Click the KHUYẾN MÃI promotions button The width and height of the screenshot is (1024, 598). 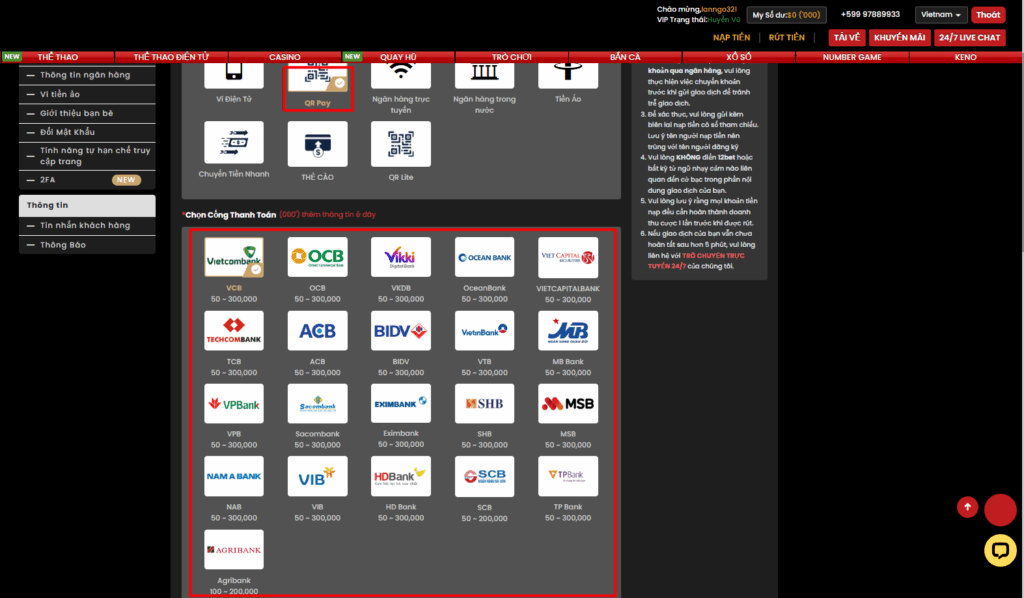(x=899, y=37)
